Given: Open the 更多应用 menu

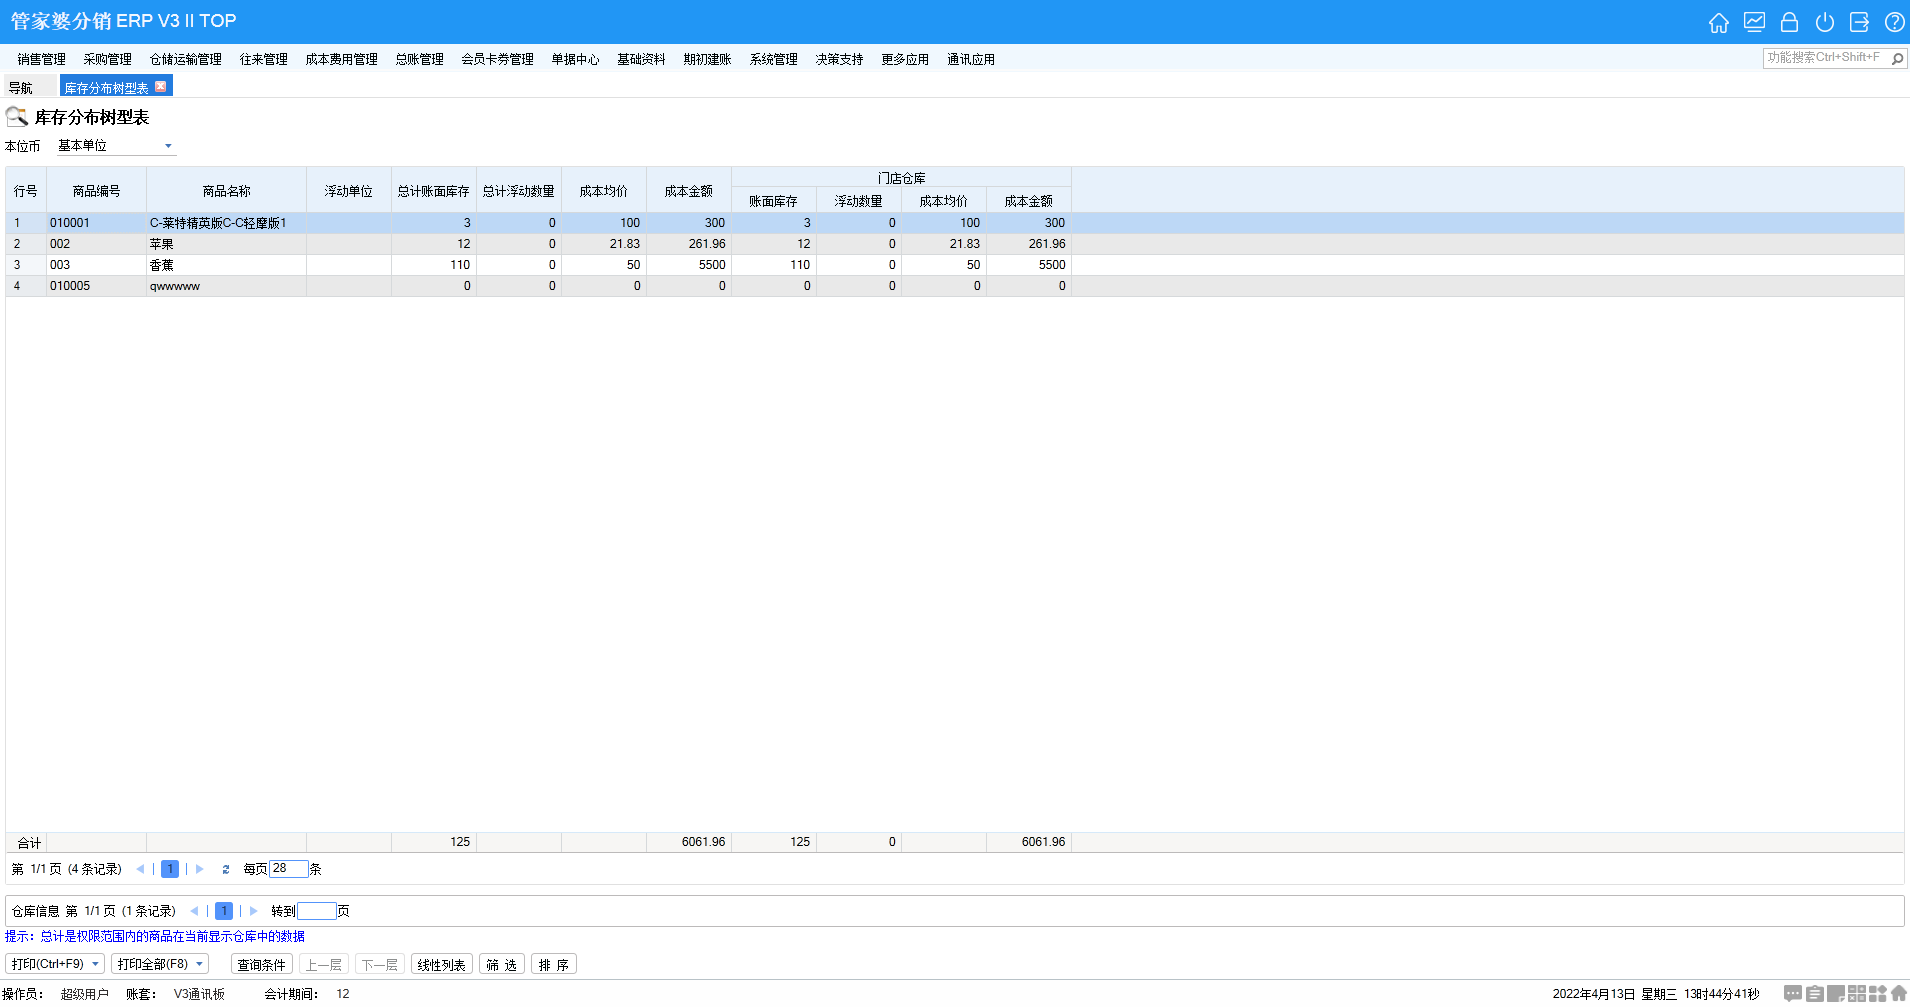Looking at the screenshot, I should coord(905,59).
